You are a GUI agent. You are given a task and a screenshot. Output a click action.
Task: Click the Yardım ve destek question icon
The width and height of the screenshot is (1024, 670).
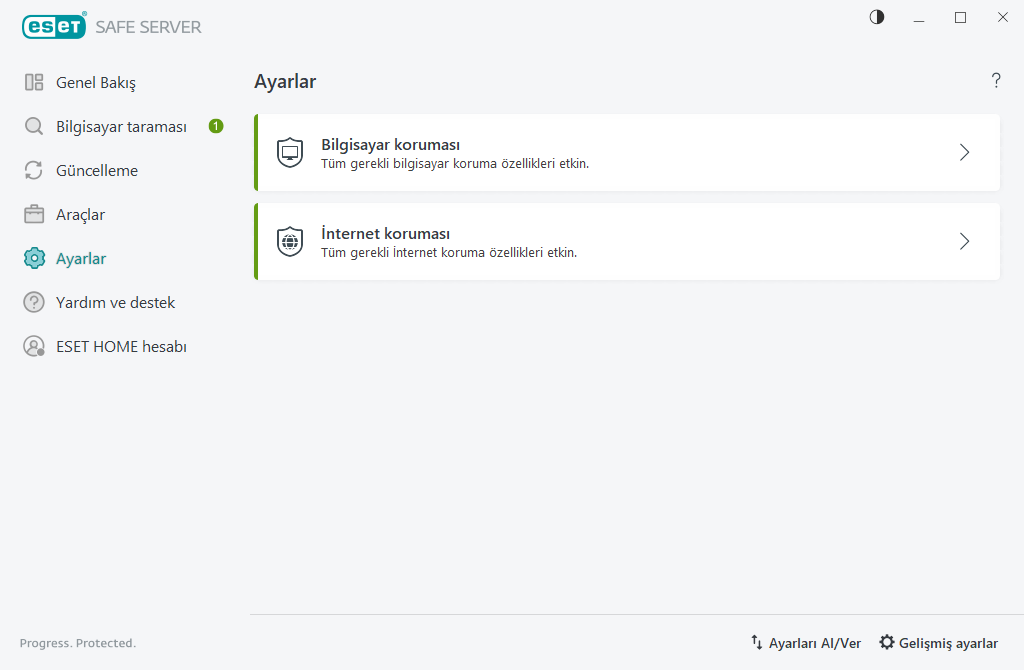34,302
